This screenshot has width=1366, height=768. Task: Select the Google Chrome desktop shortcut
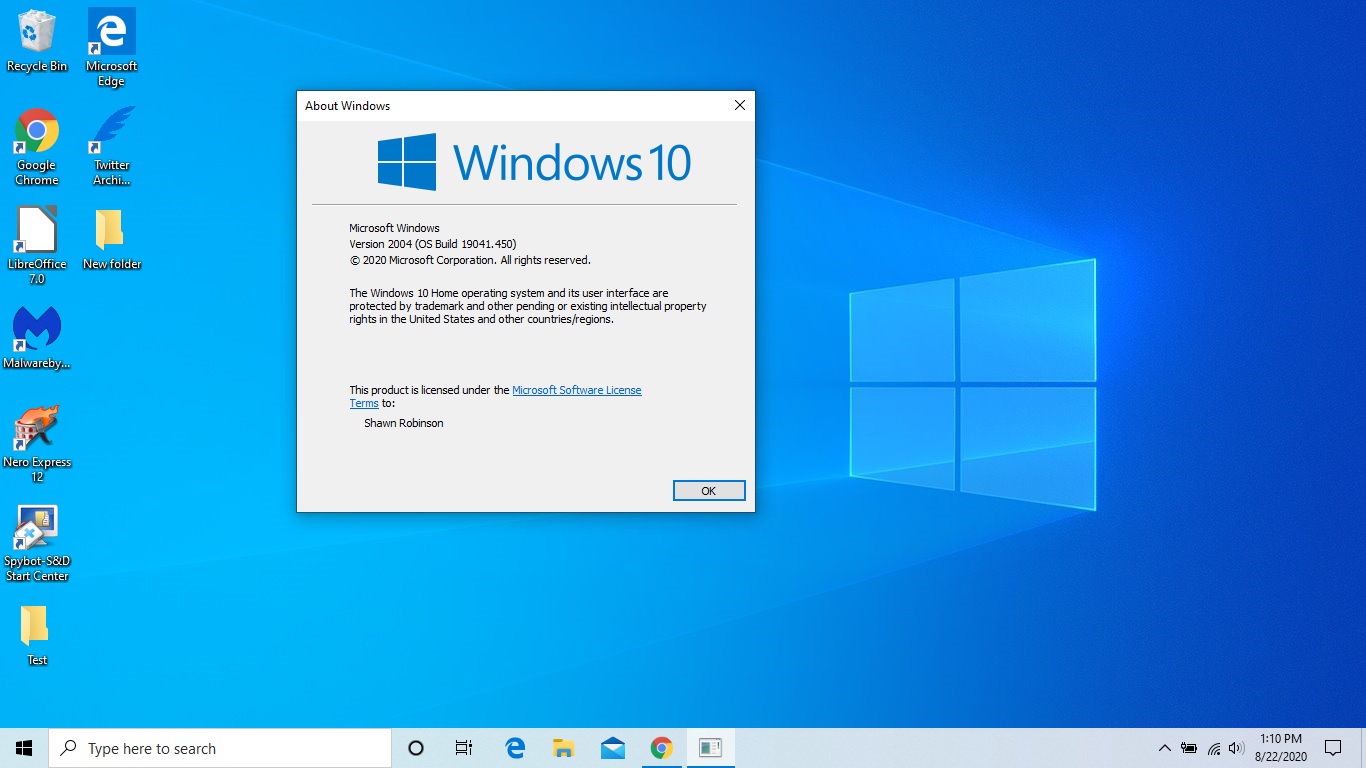(37, 147)
